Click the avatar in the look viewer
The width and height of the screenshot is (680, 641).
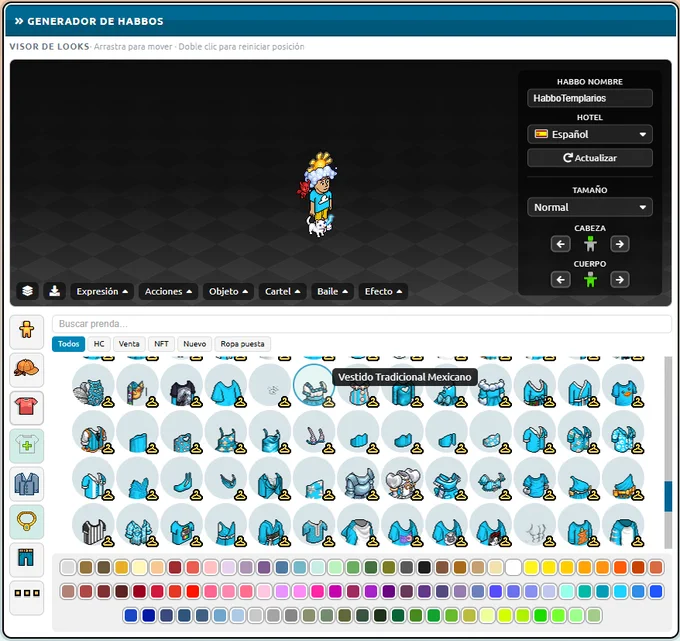319,194
